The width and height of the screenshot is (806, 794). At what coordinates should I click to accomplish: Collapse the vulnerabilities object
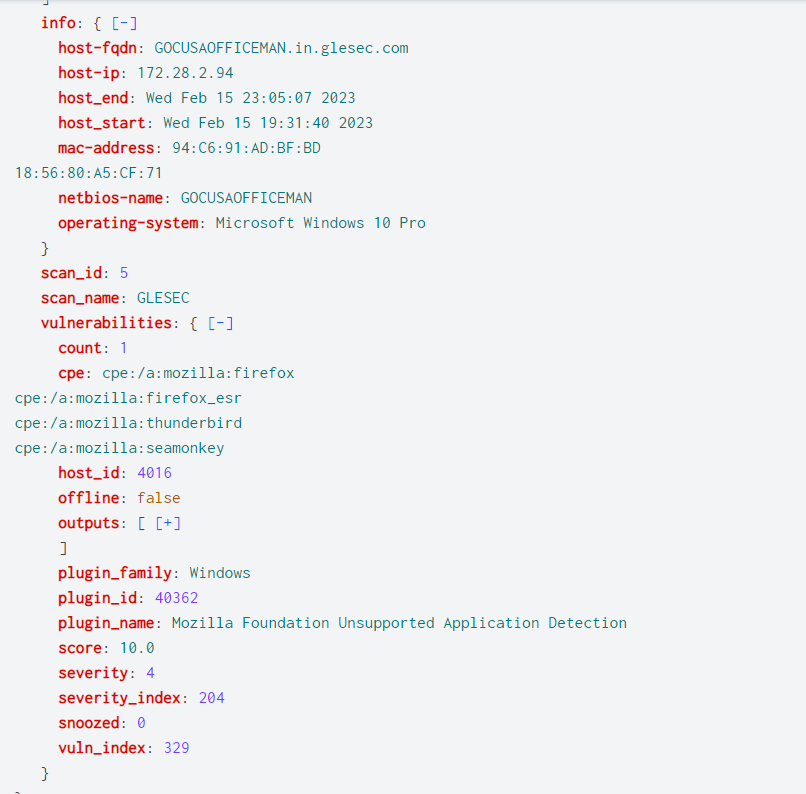click(221, 323)
